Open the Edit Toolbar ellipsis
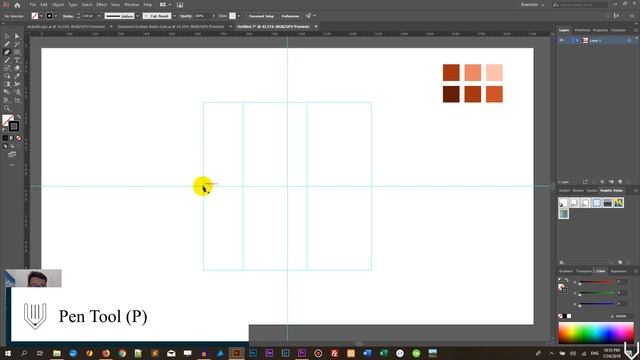The width and height of the screenshot is (640, 360). (12, 165)
